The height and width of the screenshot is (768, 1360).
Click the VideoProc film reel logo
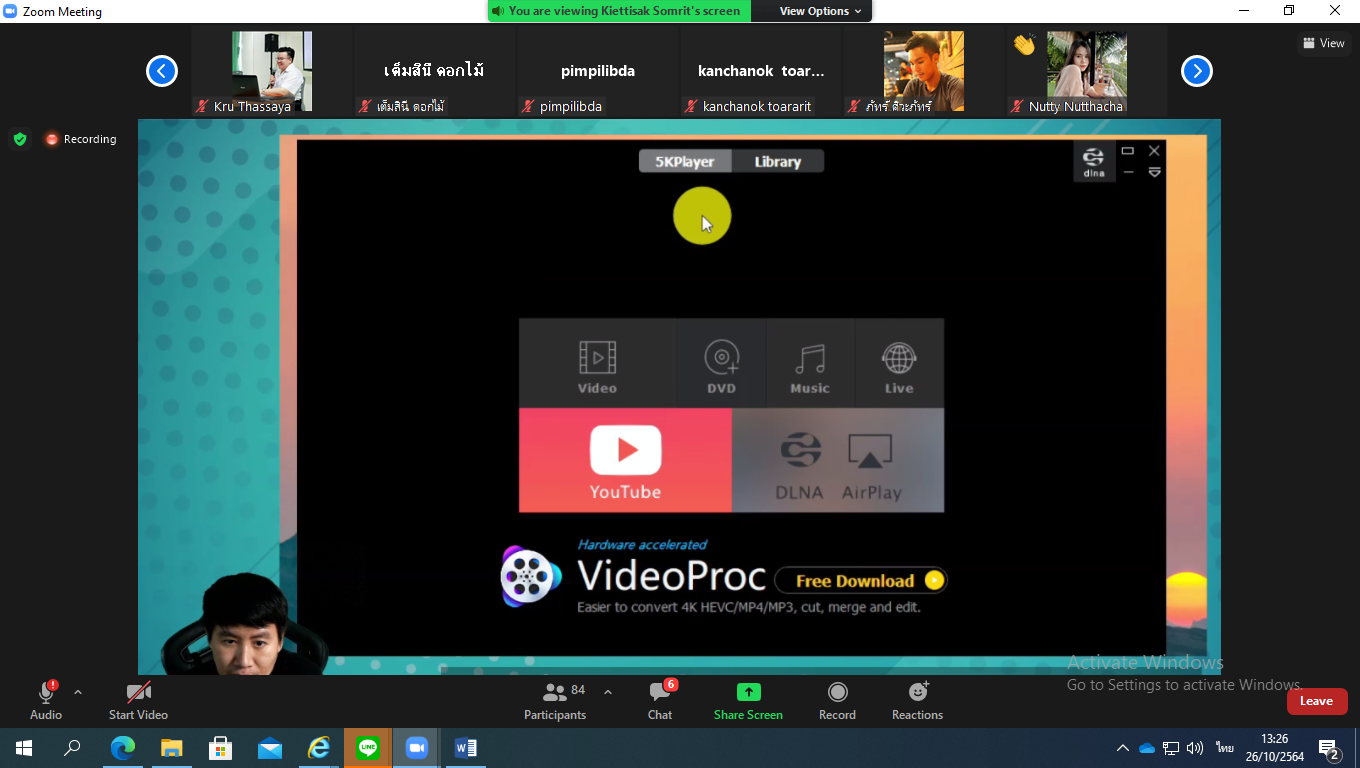531,577
